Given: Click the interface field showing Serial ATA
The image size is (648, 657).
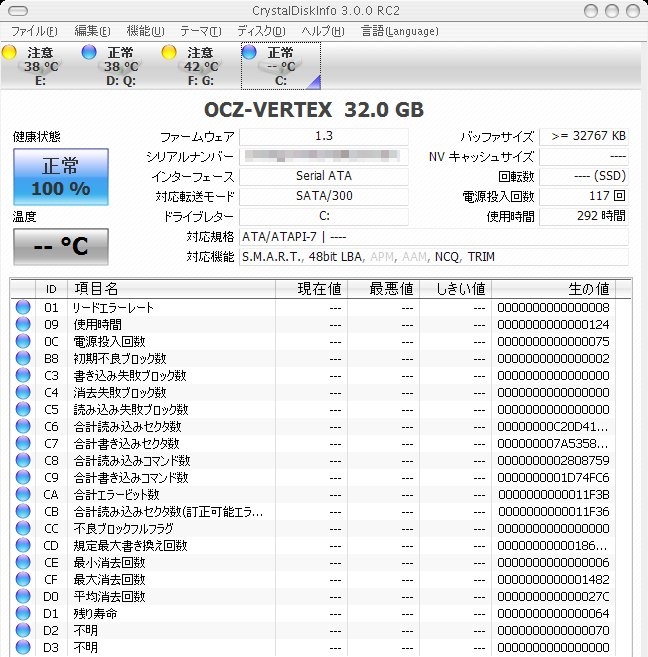Looking at the screenshot, I should pos(324,176).
